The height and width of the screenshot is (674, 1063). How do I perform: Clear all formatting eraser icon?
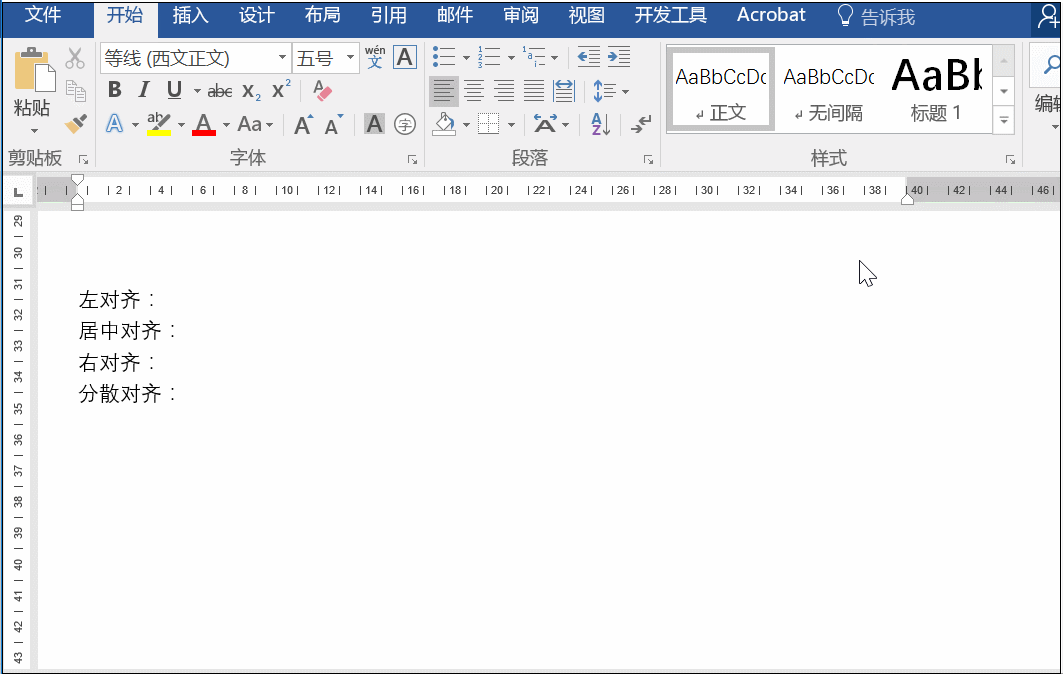pos(322,91)
